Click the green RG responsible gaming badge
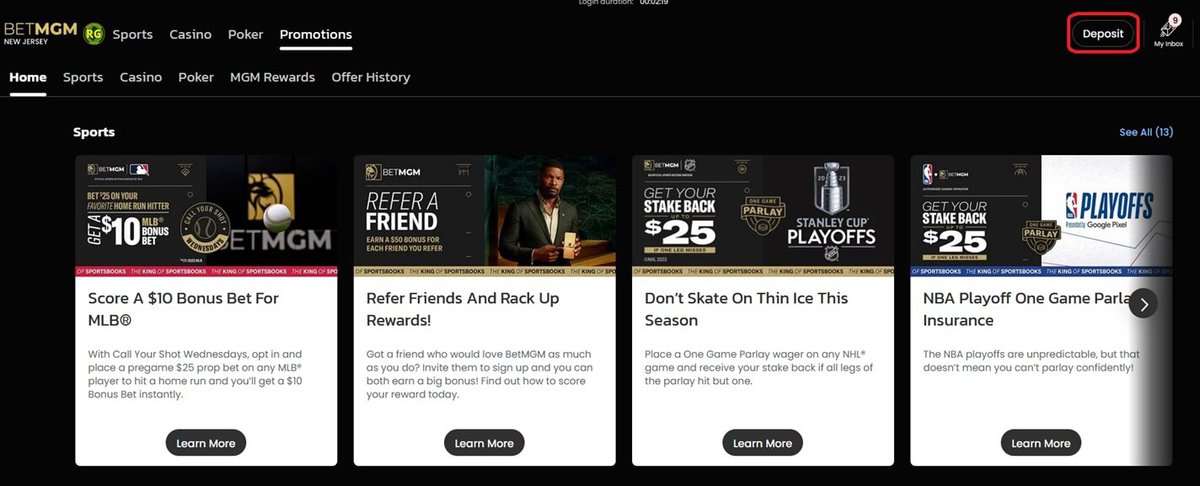 point(94,34)
